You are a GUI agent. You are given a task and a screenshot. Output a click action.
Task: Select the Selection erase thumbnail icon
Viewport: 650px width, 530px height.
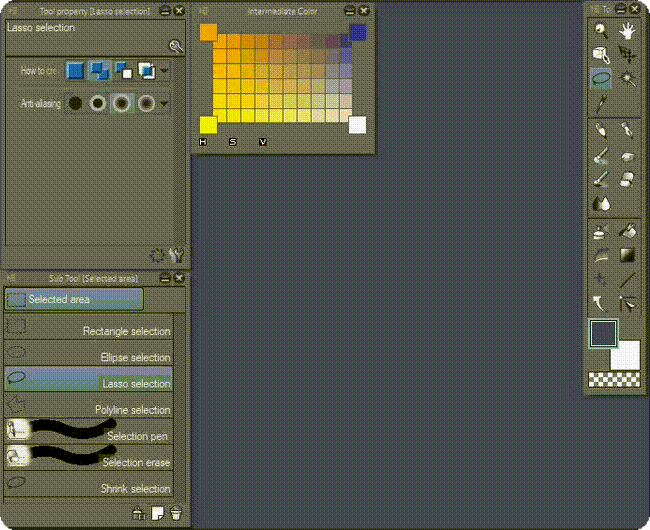pyautogui.click(x=18, y=456)
